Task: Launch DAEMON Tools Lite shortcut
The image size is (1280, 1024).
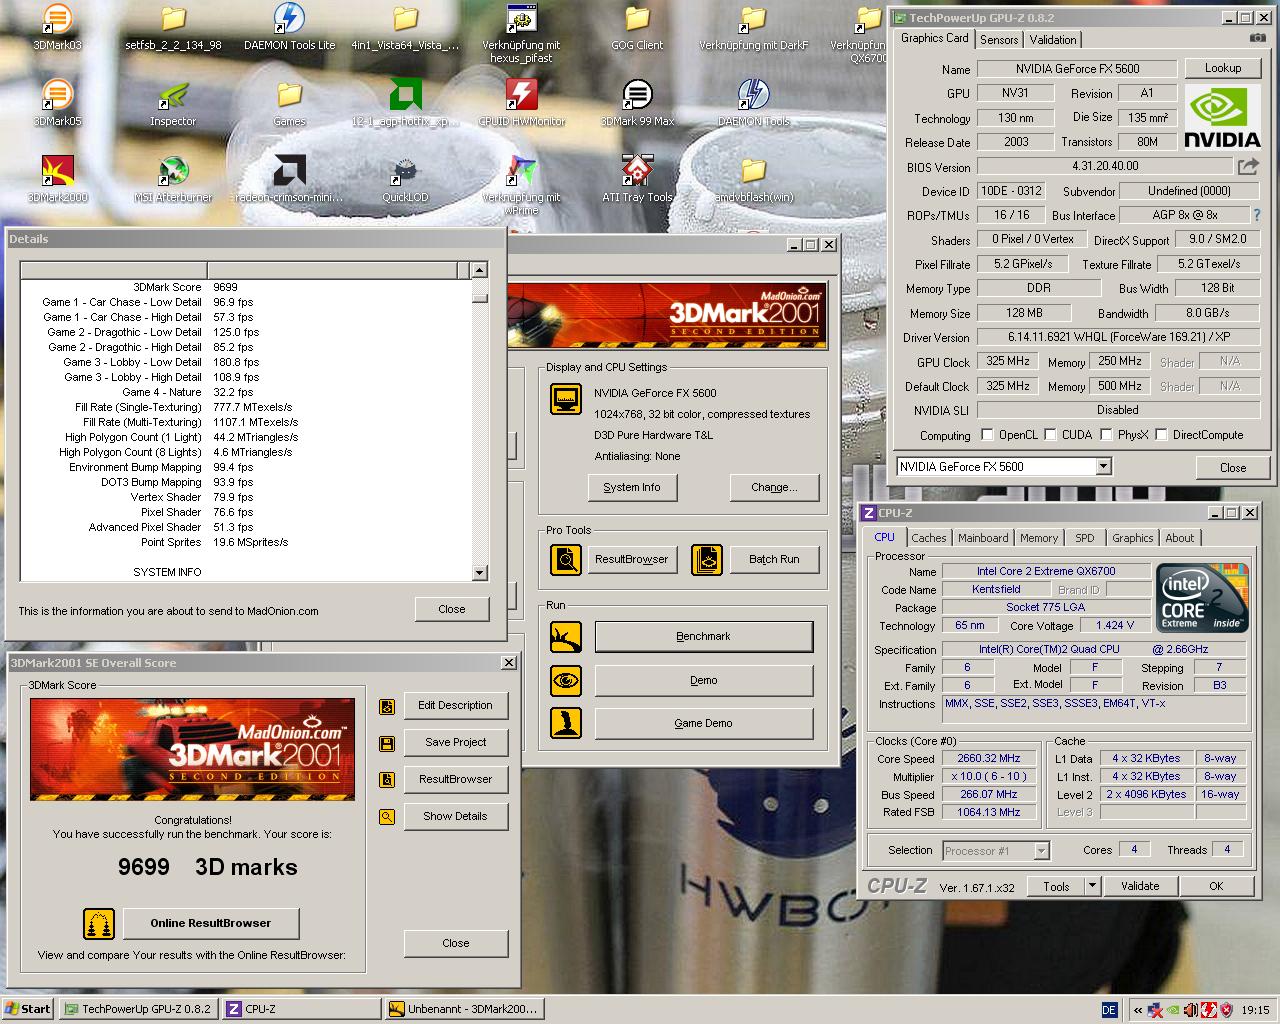Action: tap(289, 19)
